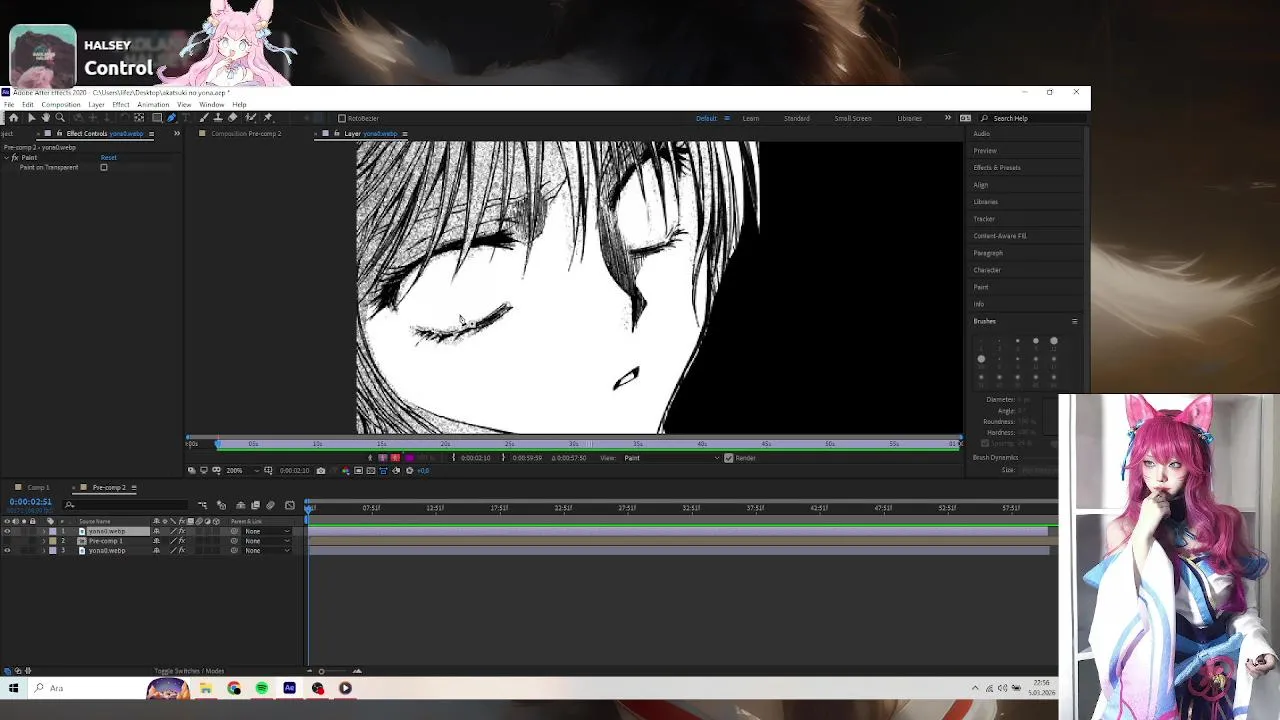This screenshot has height=720, width=1280.
Task: Click the Chrome icon in taskbar
Action: (x=234, y=688)
